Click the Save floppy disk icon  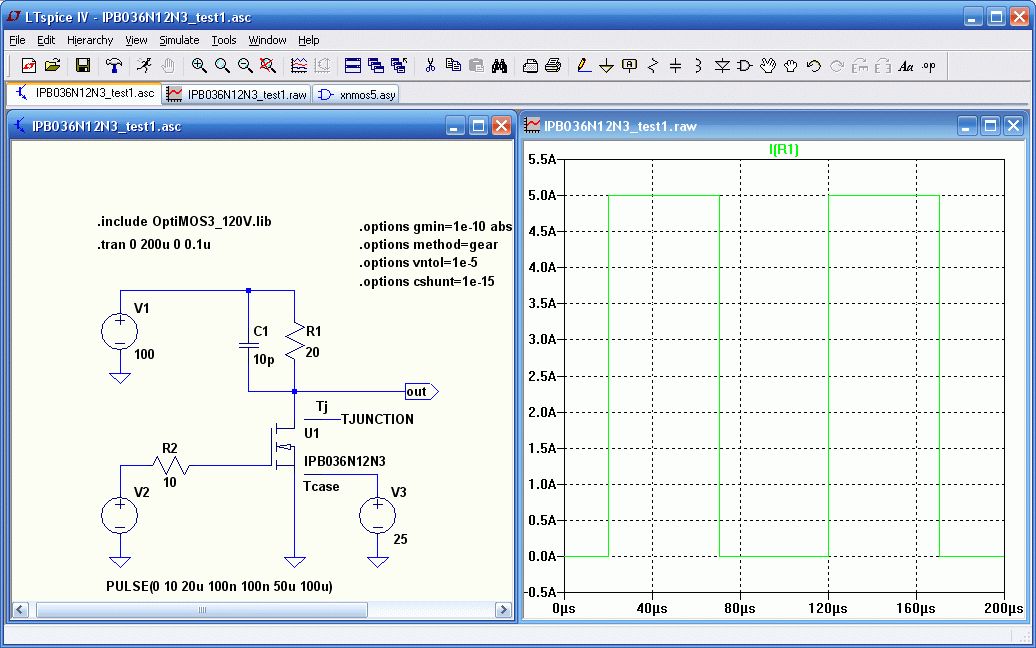(x=83, y=65)
